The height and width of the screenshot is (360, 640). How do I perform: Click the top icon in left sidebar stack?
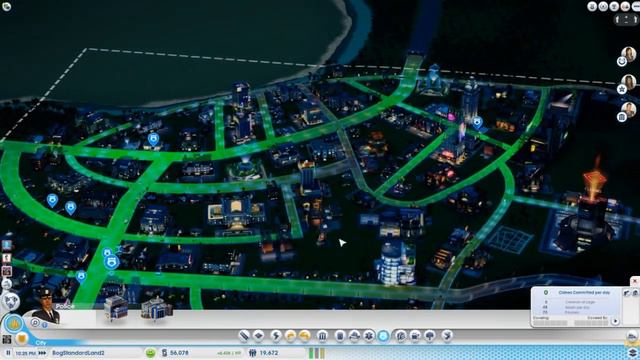pos(7,245)
